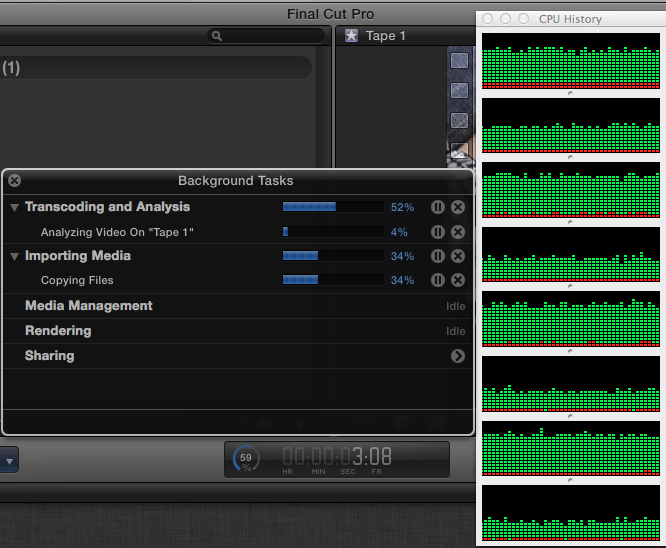
Task: Click the first CPU History core graph
Action: tap(571, 61)
